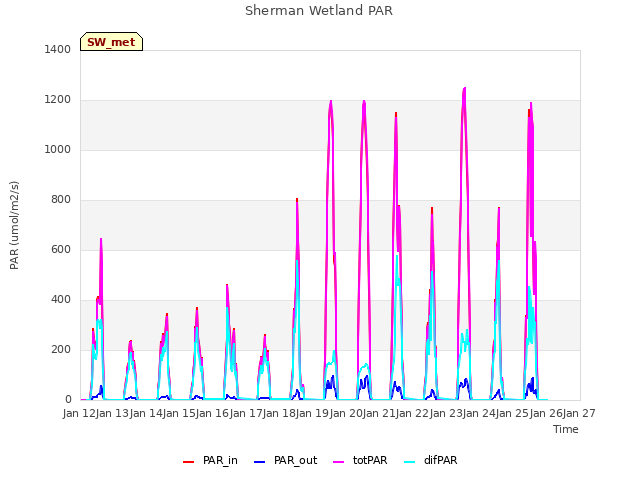Click the 400 y-axis tick label
640x480 pixels.
tap(61, 300)
